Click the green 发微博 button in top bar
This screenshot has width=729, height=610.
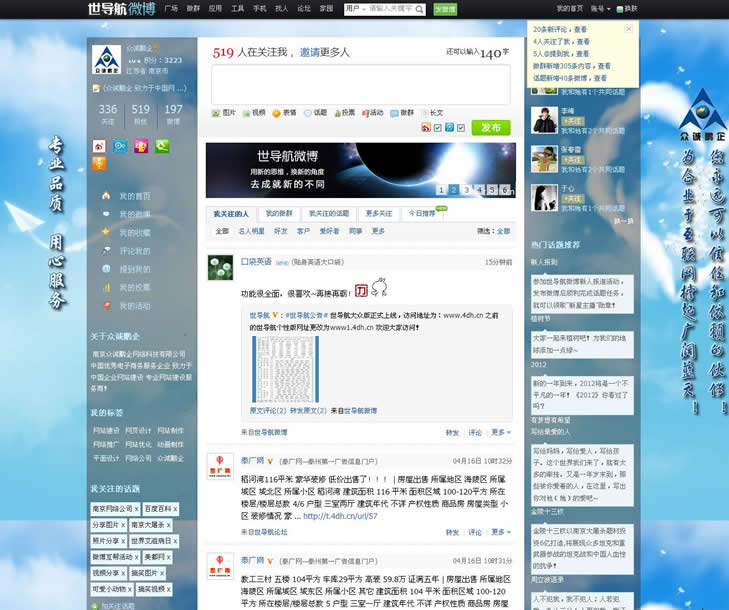(x=445, y=9)
